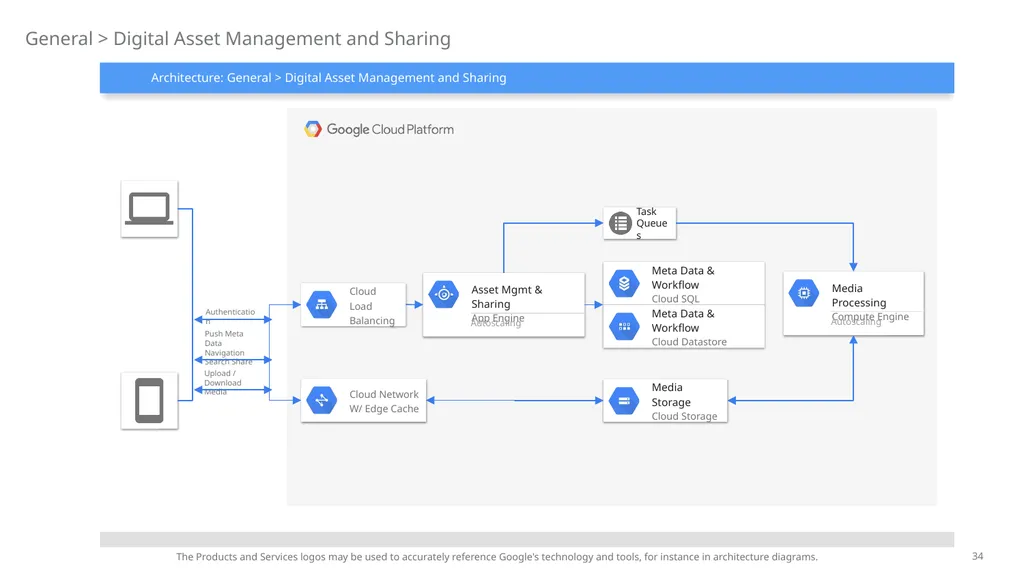
Task: Click the Cloud SQL text
Action: pyautogui.click(x=675, y=298)
